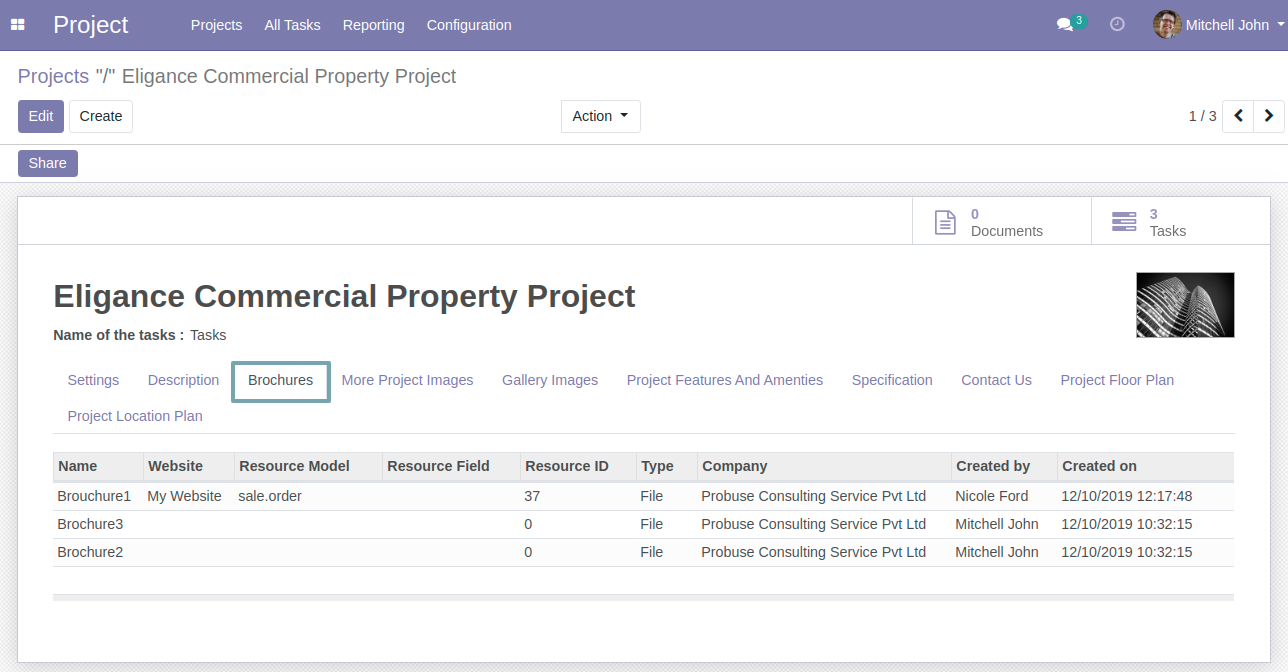Sort by the Created on column header

pyautogui.click(x=1145, y=466)
